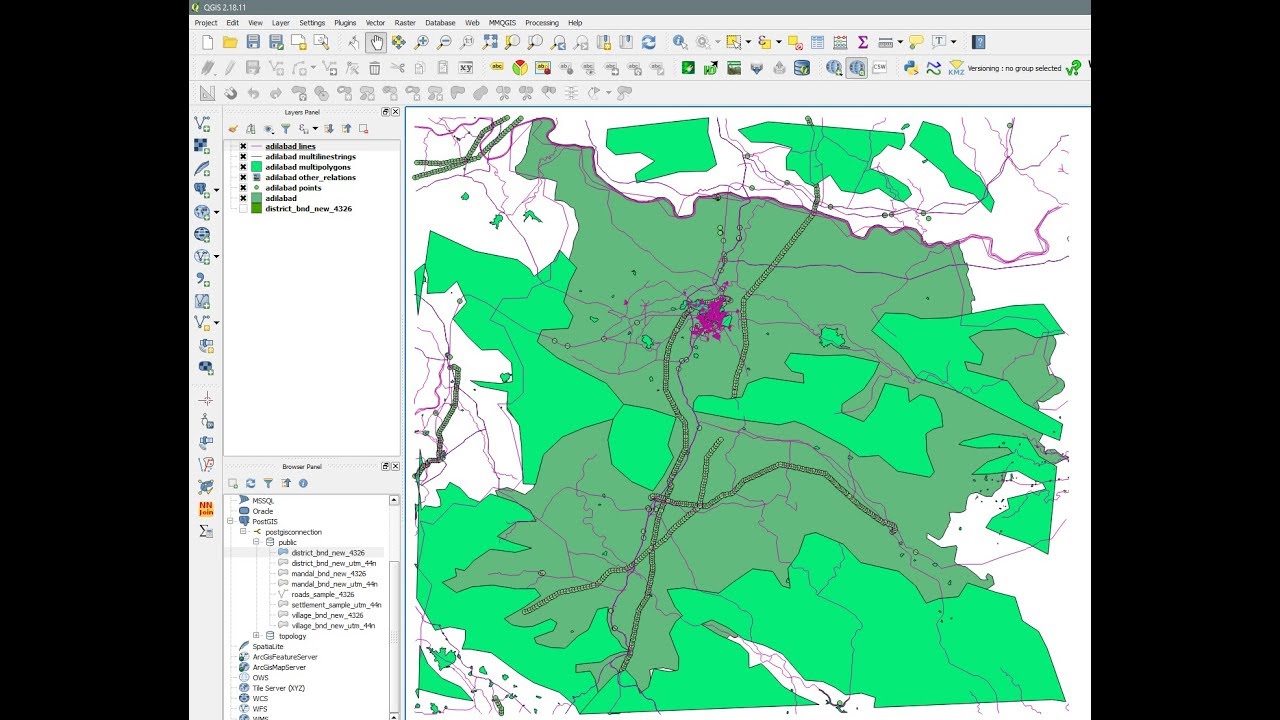Screen dimensions: 1280x720
Task: Activate the Identify Features tool
Action: pos(680,42)
